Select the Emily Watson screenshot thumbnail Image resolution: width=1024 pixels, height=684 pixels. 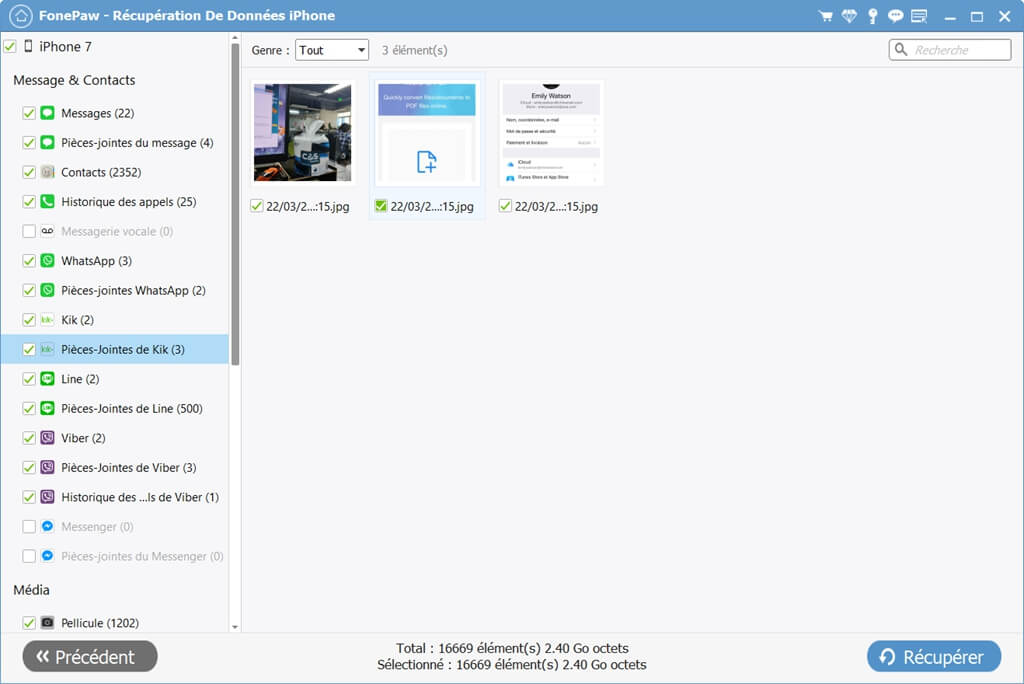coord(551,133)
